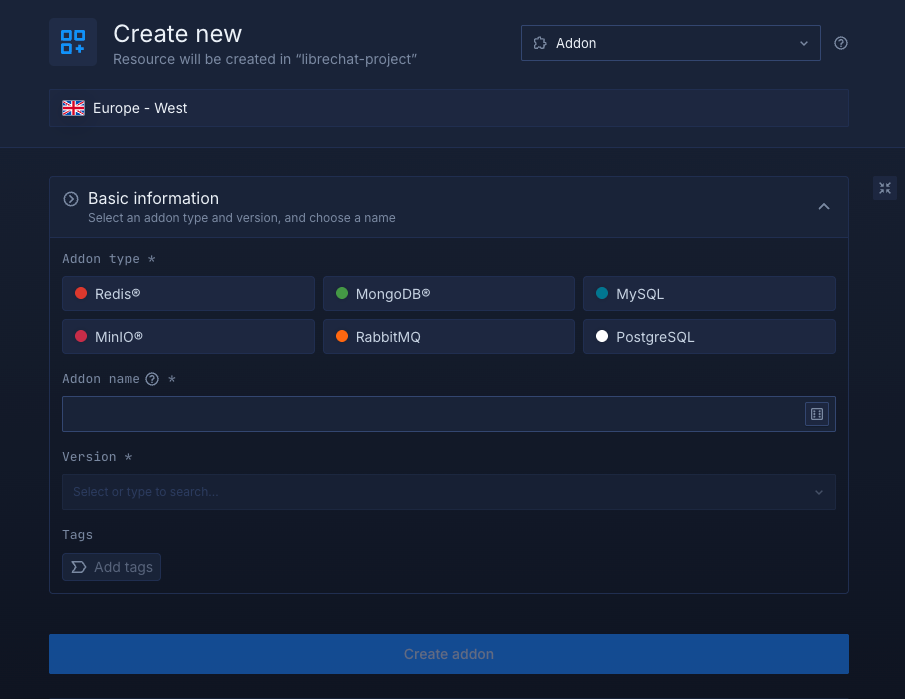The image size is (905, 699).
Task: Click the Basic information circled arrow icon
Action: [71, 199]
